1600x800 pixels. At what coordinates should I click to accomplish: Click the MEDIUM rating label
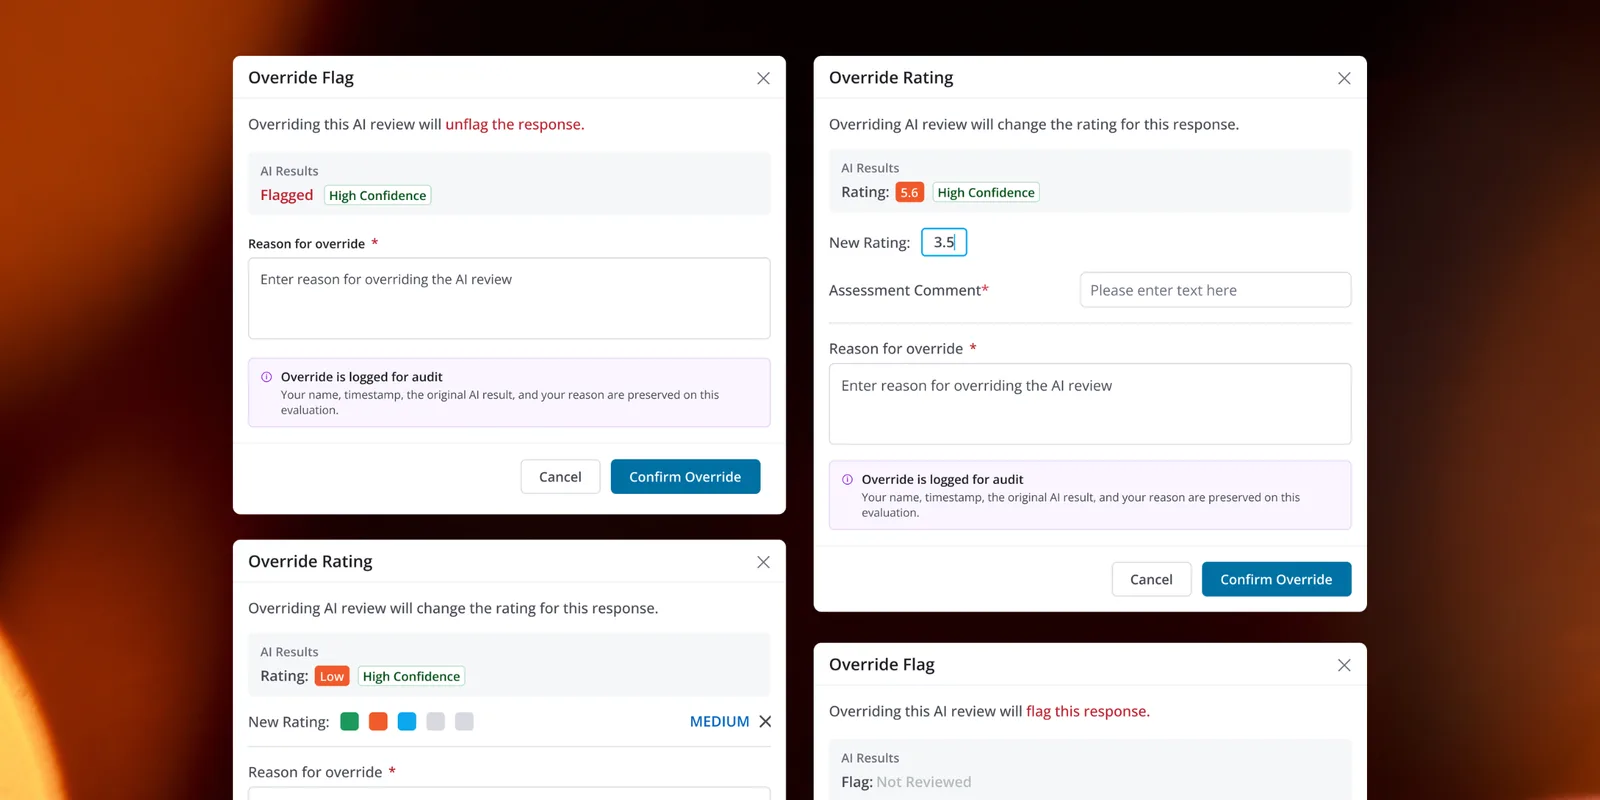pyautogui.click(x=719, y=721)
